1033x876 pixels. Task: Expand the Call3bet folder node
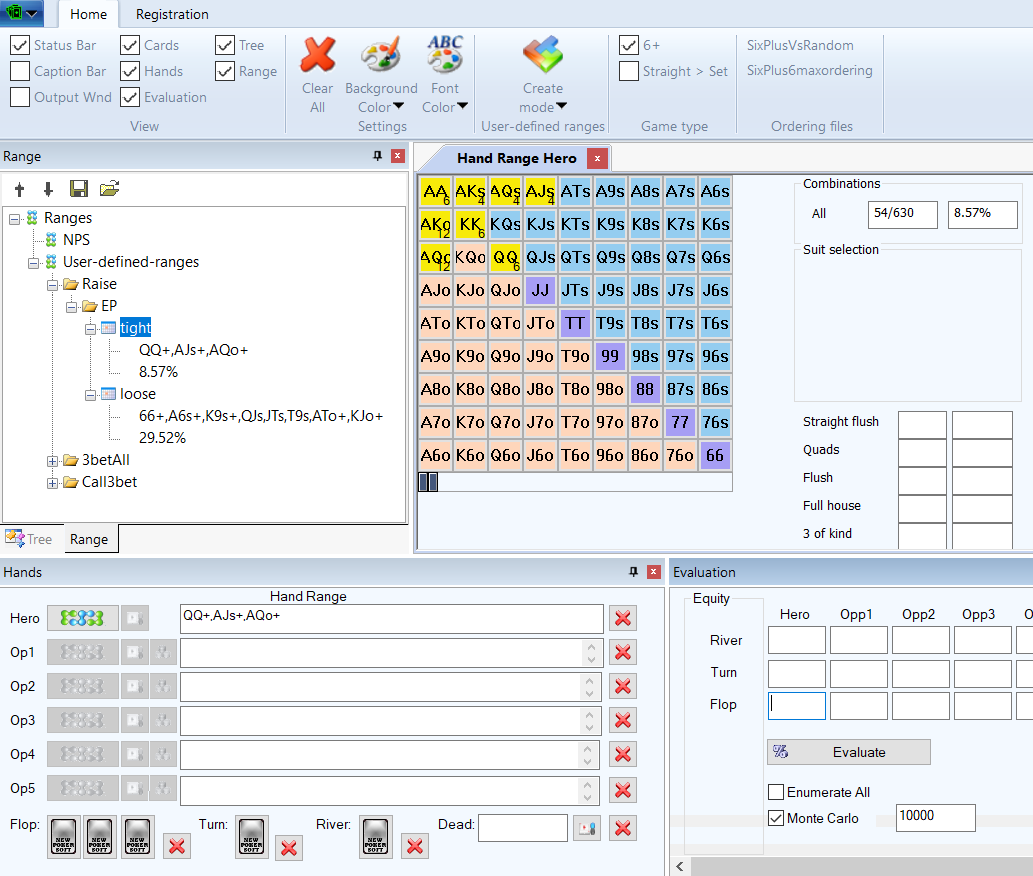pos(53,482)
